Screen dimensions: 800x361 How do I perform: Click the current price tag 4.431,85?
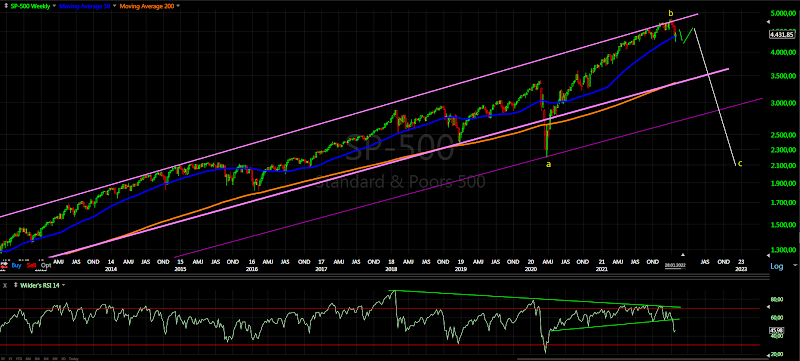782,35
